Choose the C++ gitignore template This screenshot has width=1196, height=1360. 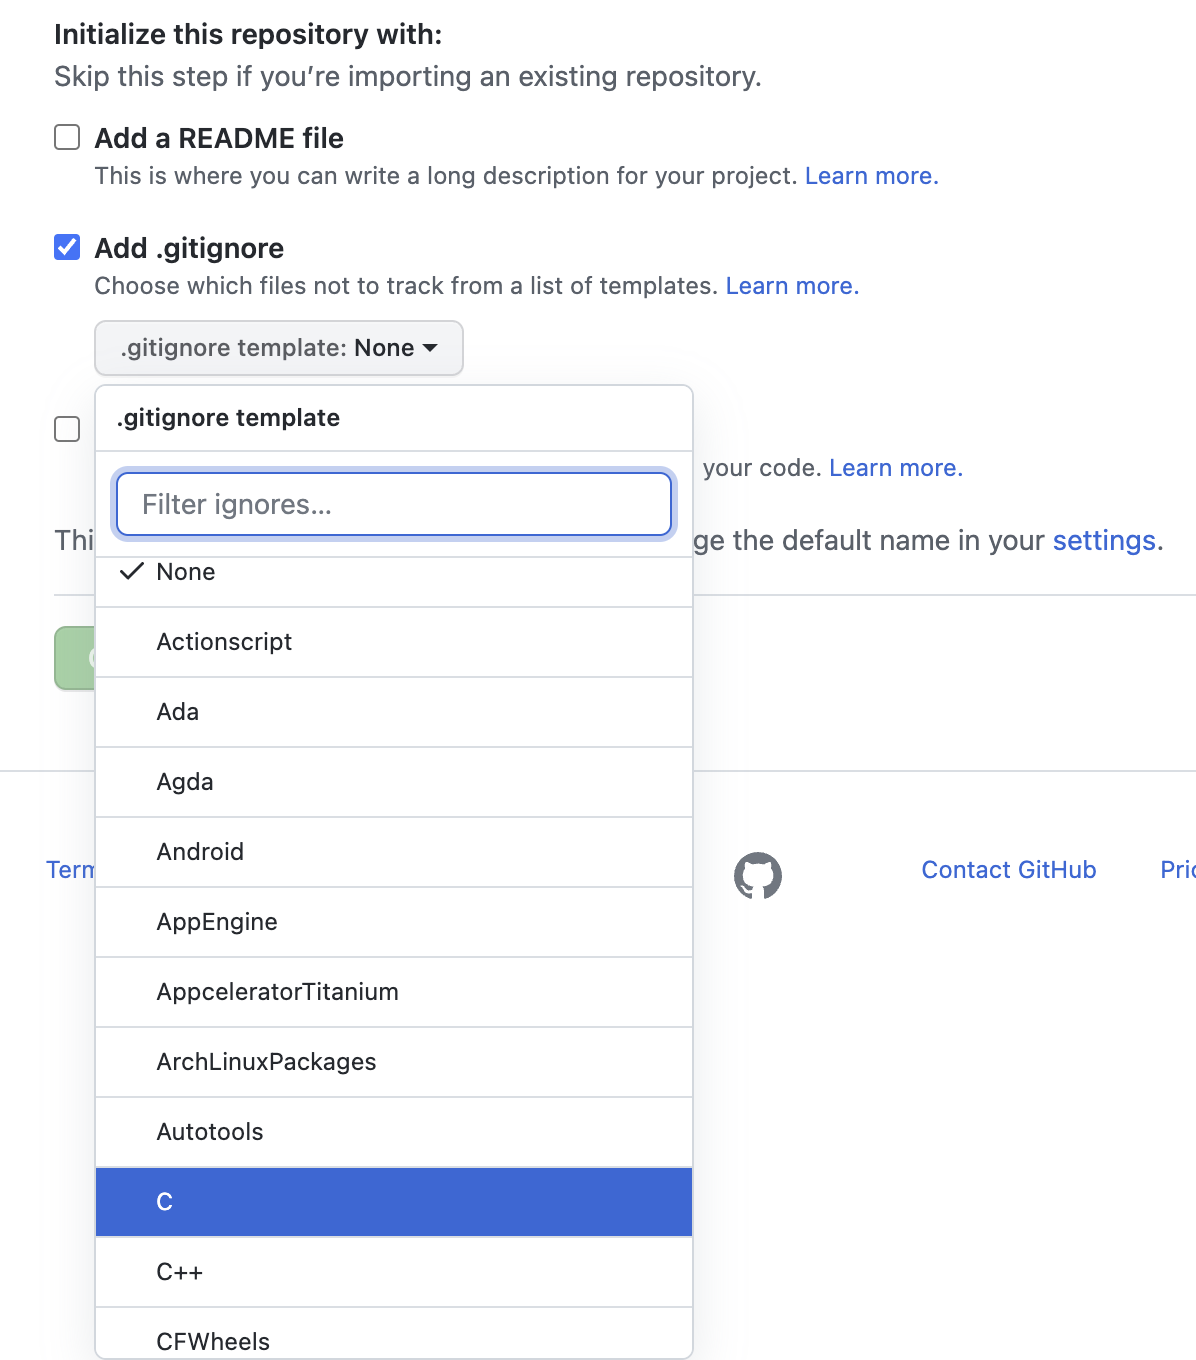click(394, 1272)
